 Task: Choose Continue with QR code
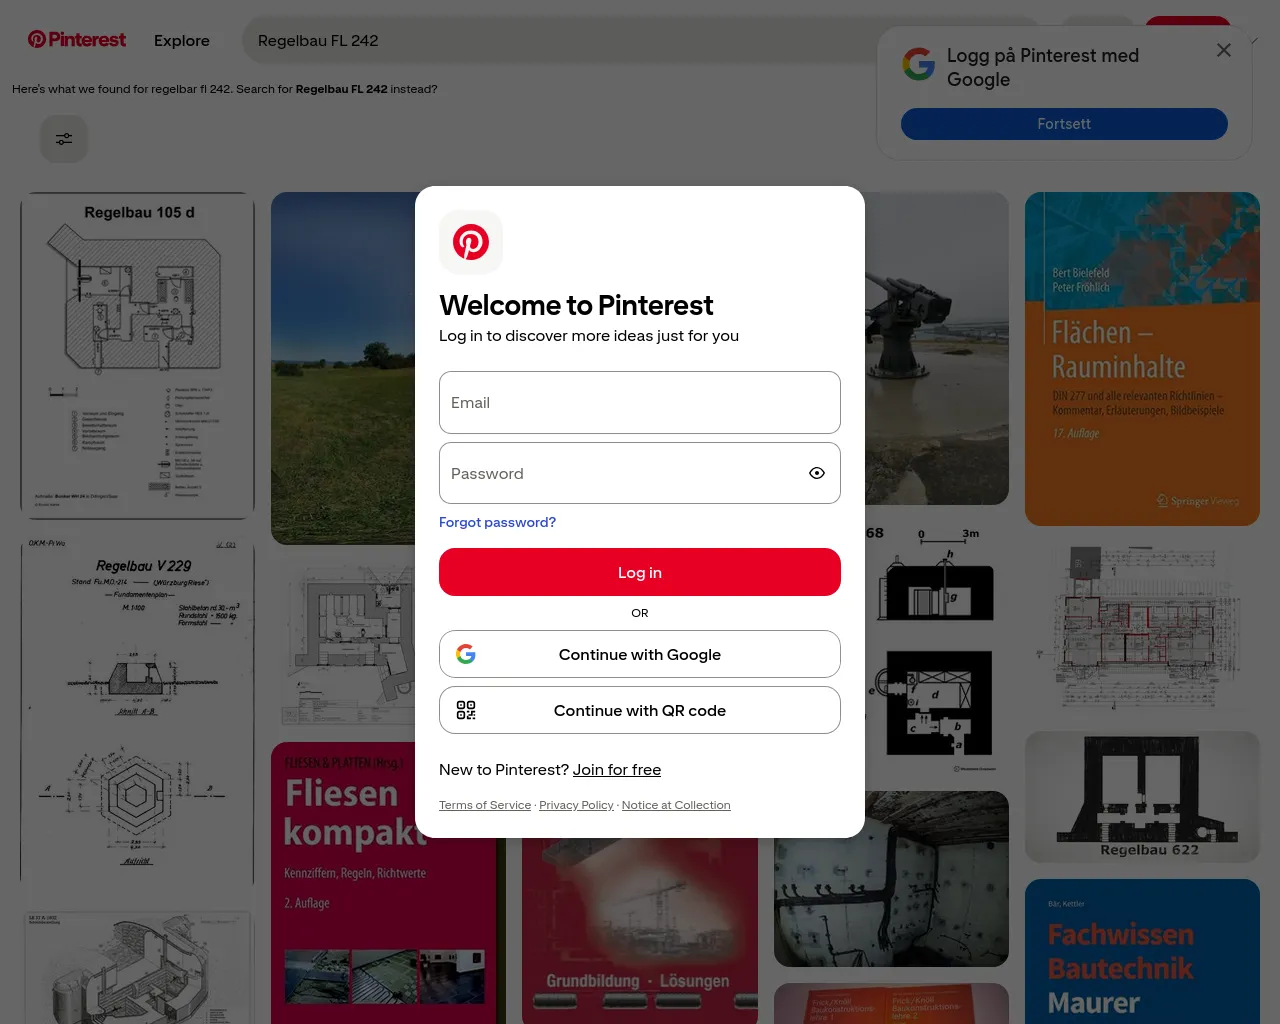click(x=640, y=710)
